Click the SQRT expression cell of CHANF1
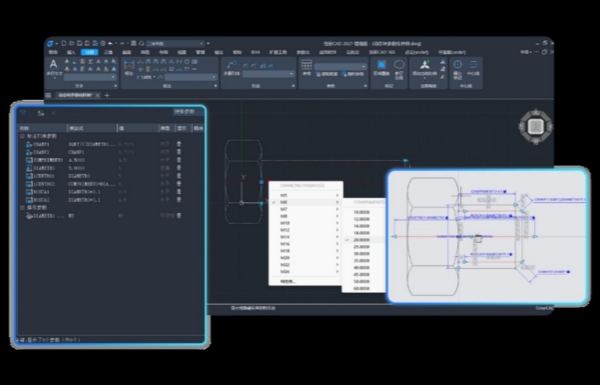This screenshot has width=600, height=385. [92, 144]
